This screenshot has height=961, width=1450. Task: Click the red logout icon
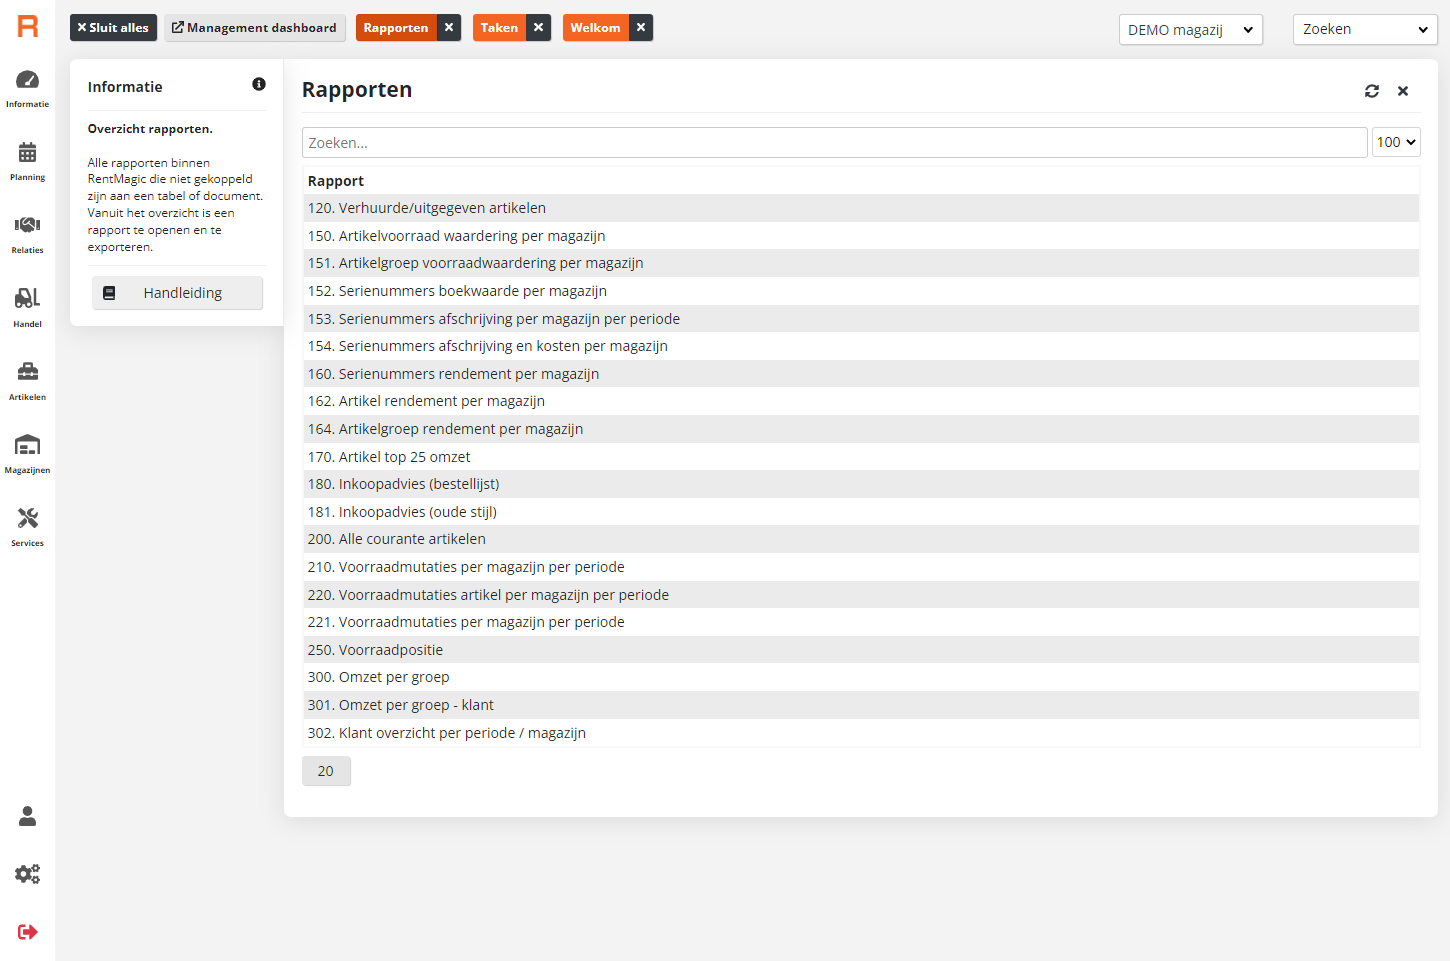click(28, 932)
